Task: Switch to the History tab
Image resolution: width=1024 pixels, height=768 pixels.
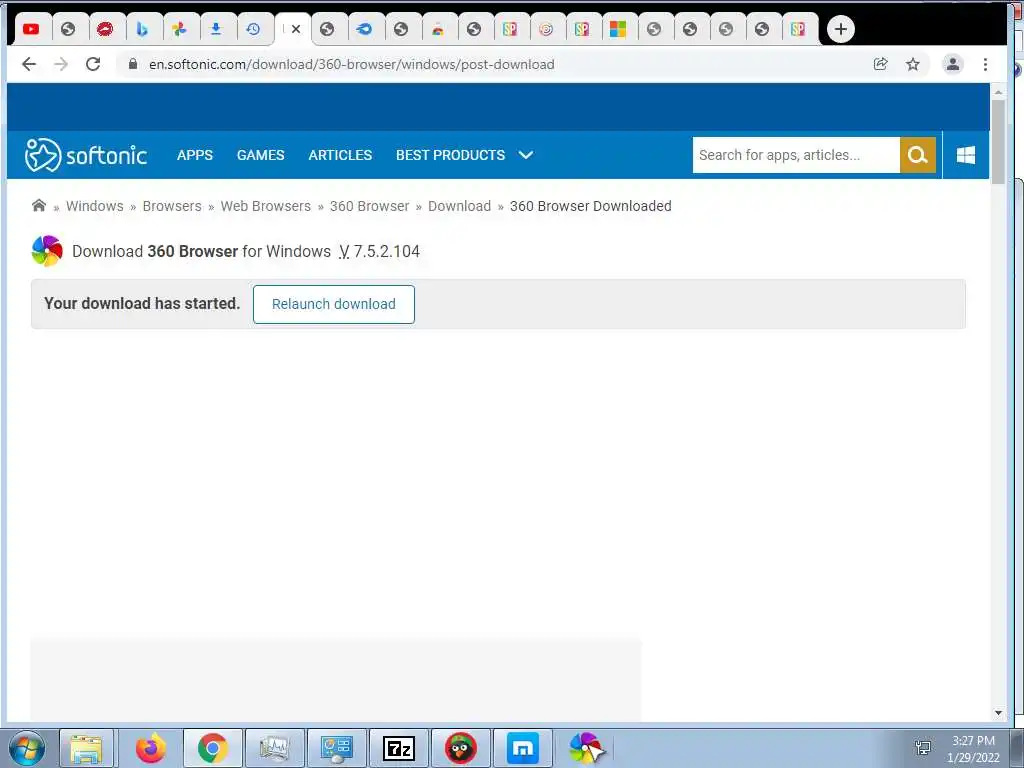Action: coord(253,29)
